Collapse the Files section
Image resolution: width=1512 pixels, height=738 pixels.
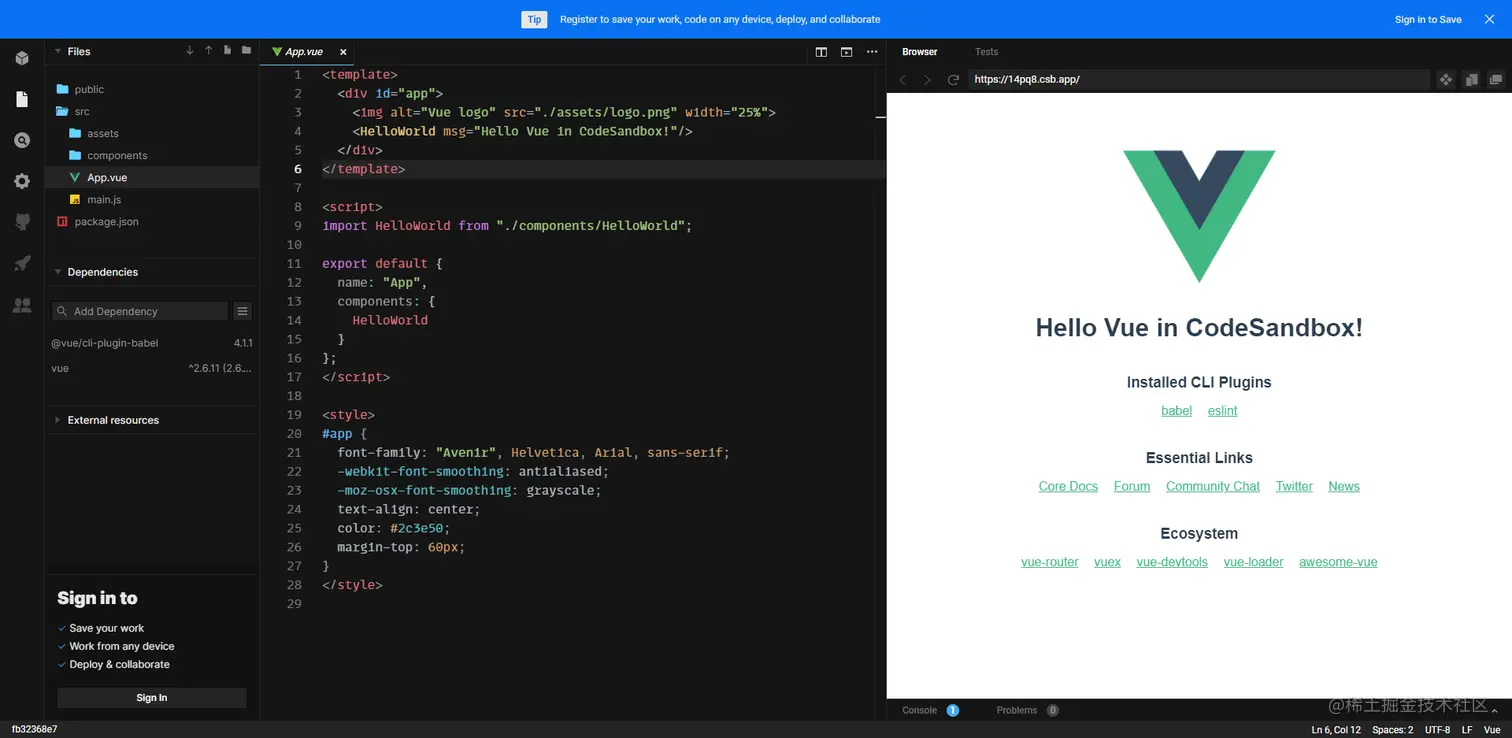[58, 51]
